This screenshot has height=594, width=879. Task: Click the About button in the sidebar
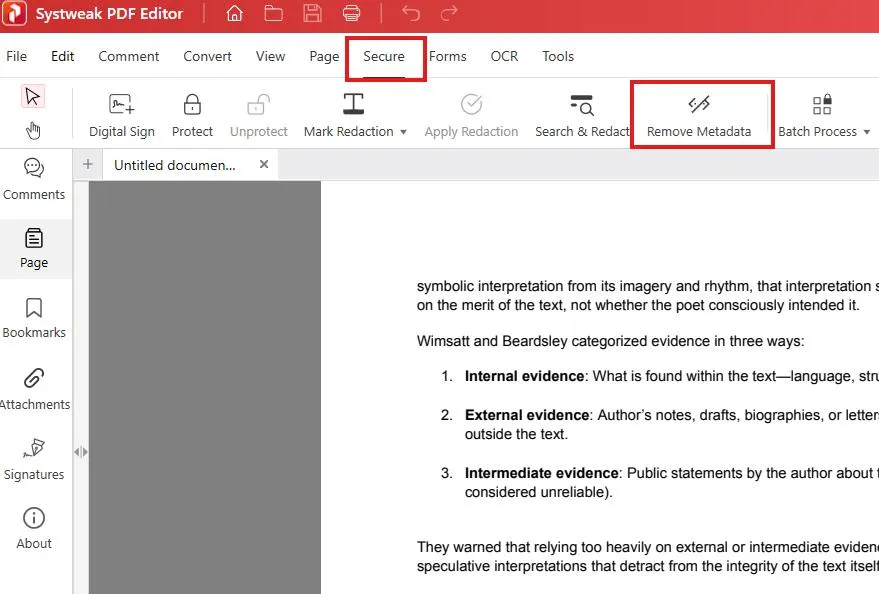click(34, 528)
